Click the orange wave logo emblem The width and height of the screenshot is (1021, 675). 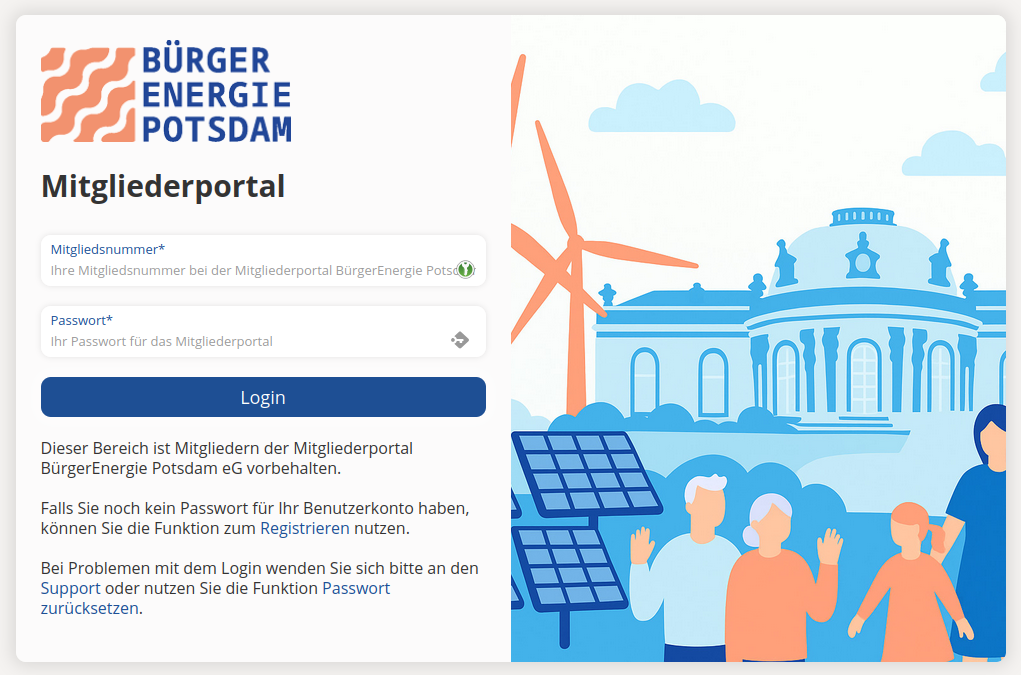click(x=88, y=95)
